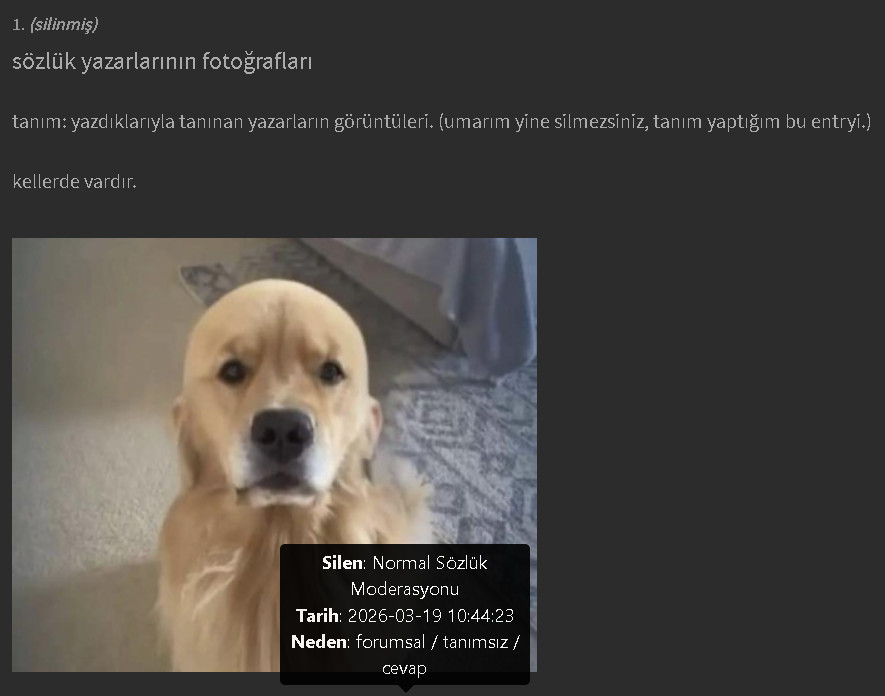This screenshot has height=696, width=885.
Task: Click the tooltip's downward pointer arrow
Action: coord(405,689)
